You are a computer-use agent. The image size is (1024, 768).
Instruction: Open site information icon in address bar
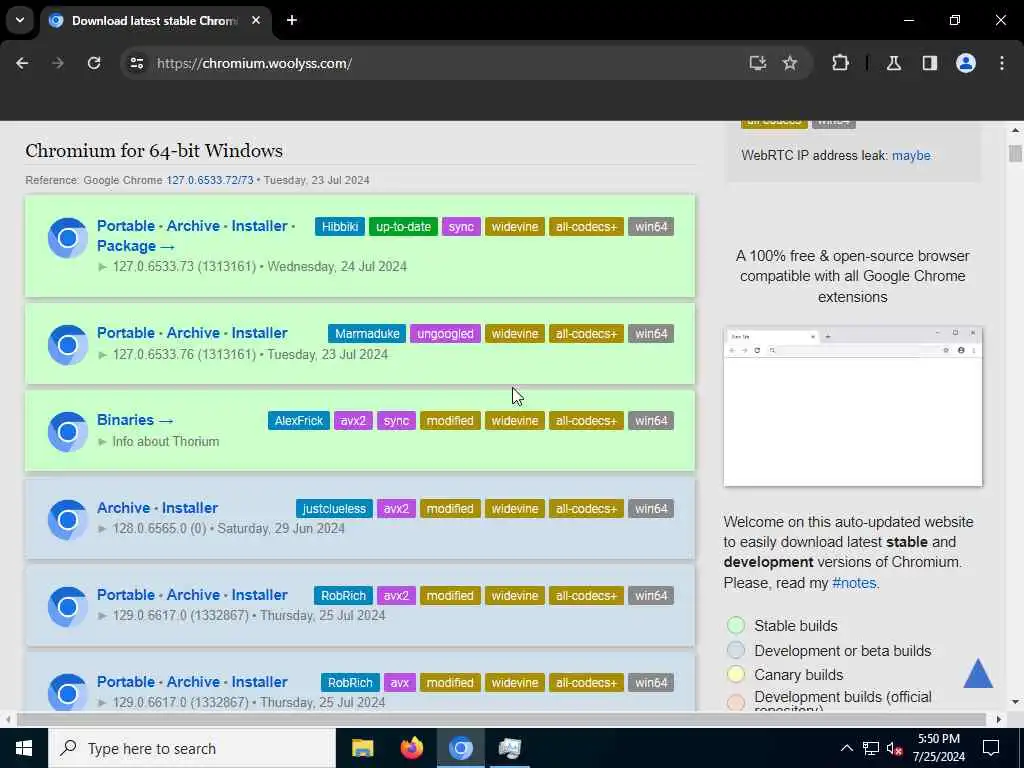click(x=136, y=63)
